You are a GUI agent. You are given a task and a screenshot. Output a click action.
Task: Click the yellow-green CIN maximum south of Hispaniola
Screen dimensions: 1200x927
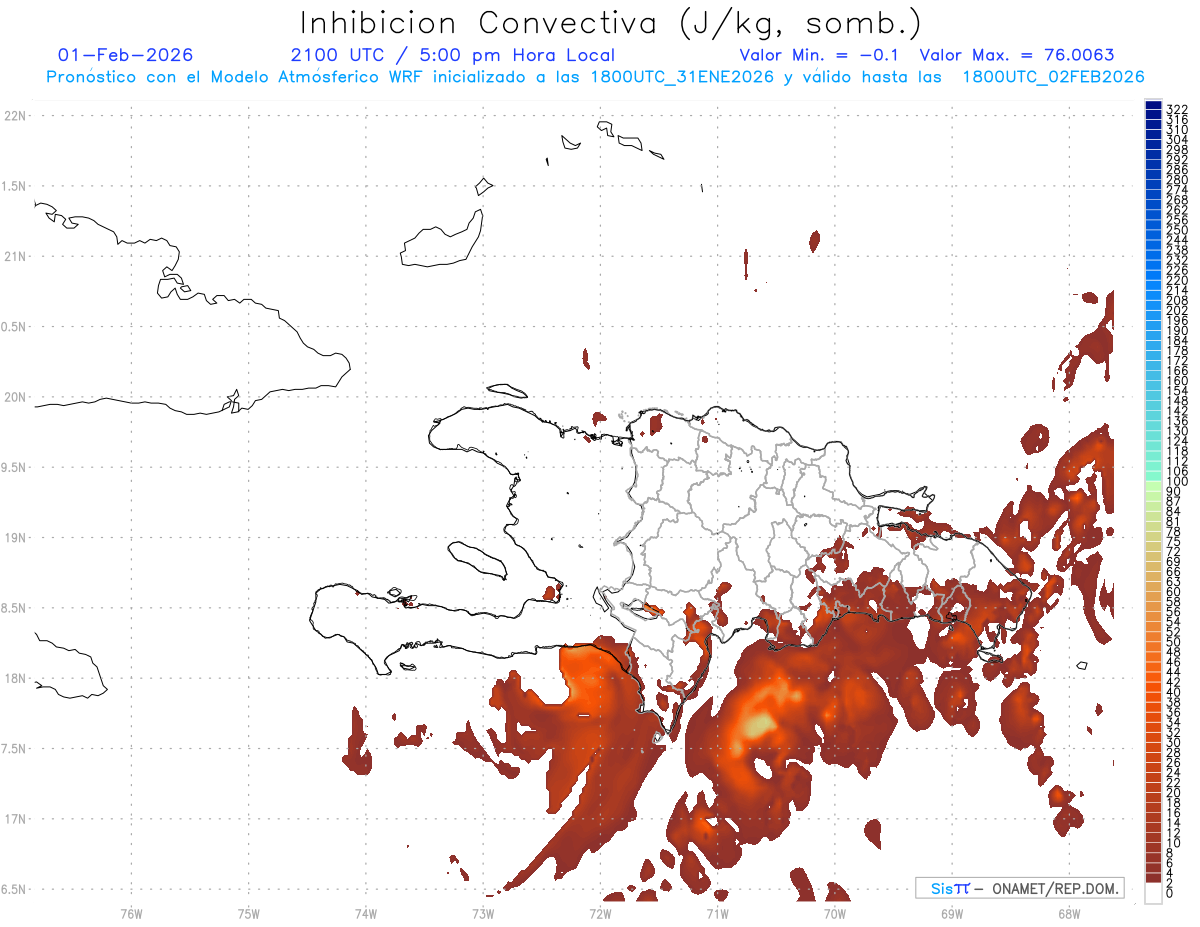759,723
